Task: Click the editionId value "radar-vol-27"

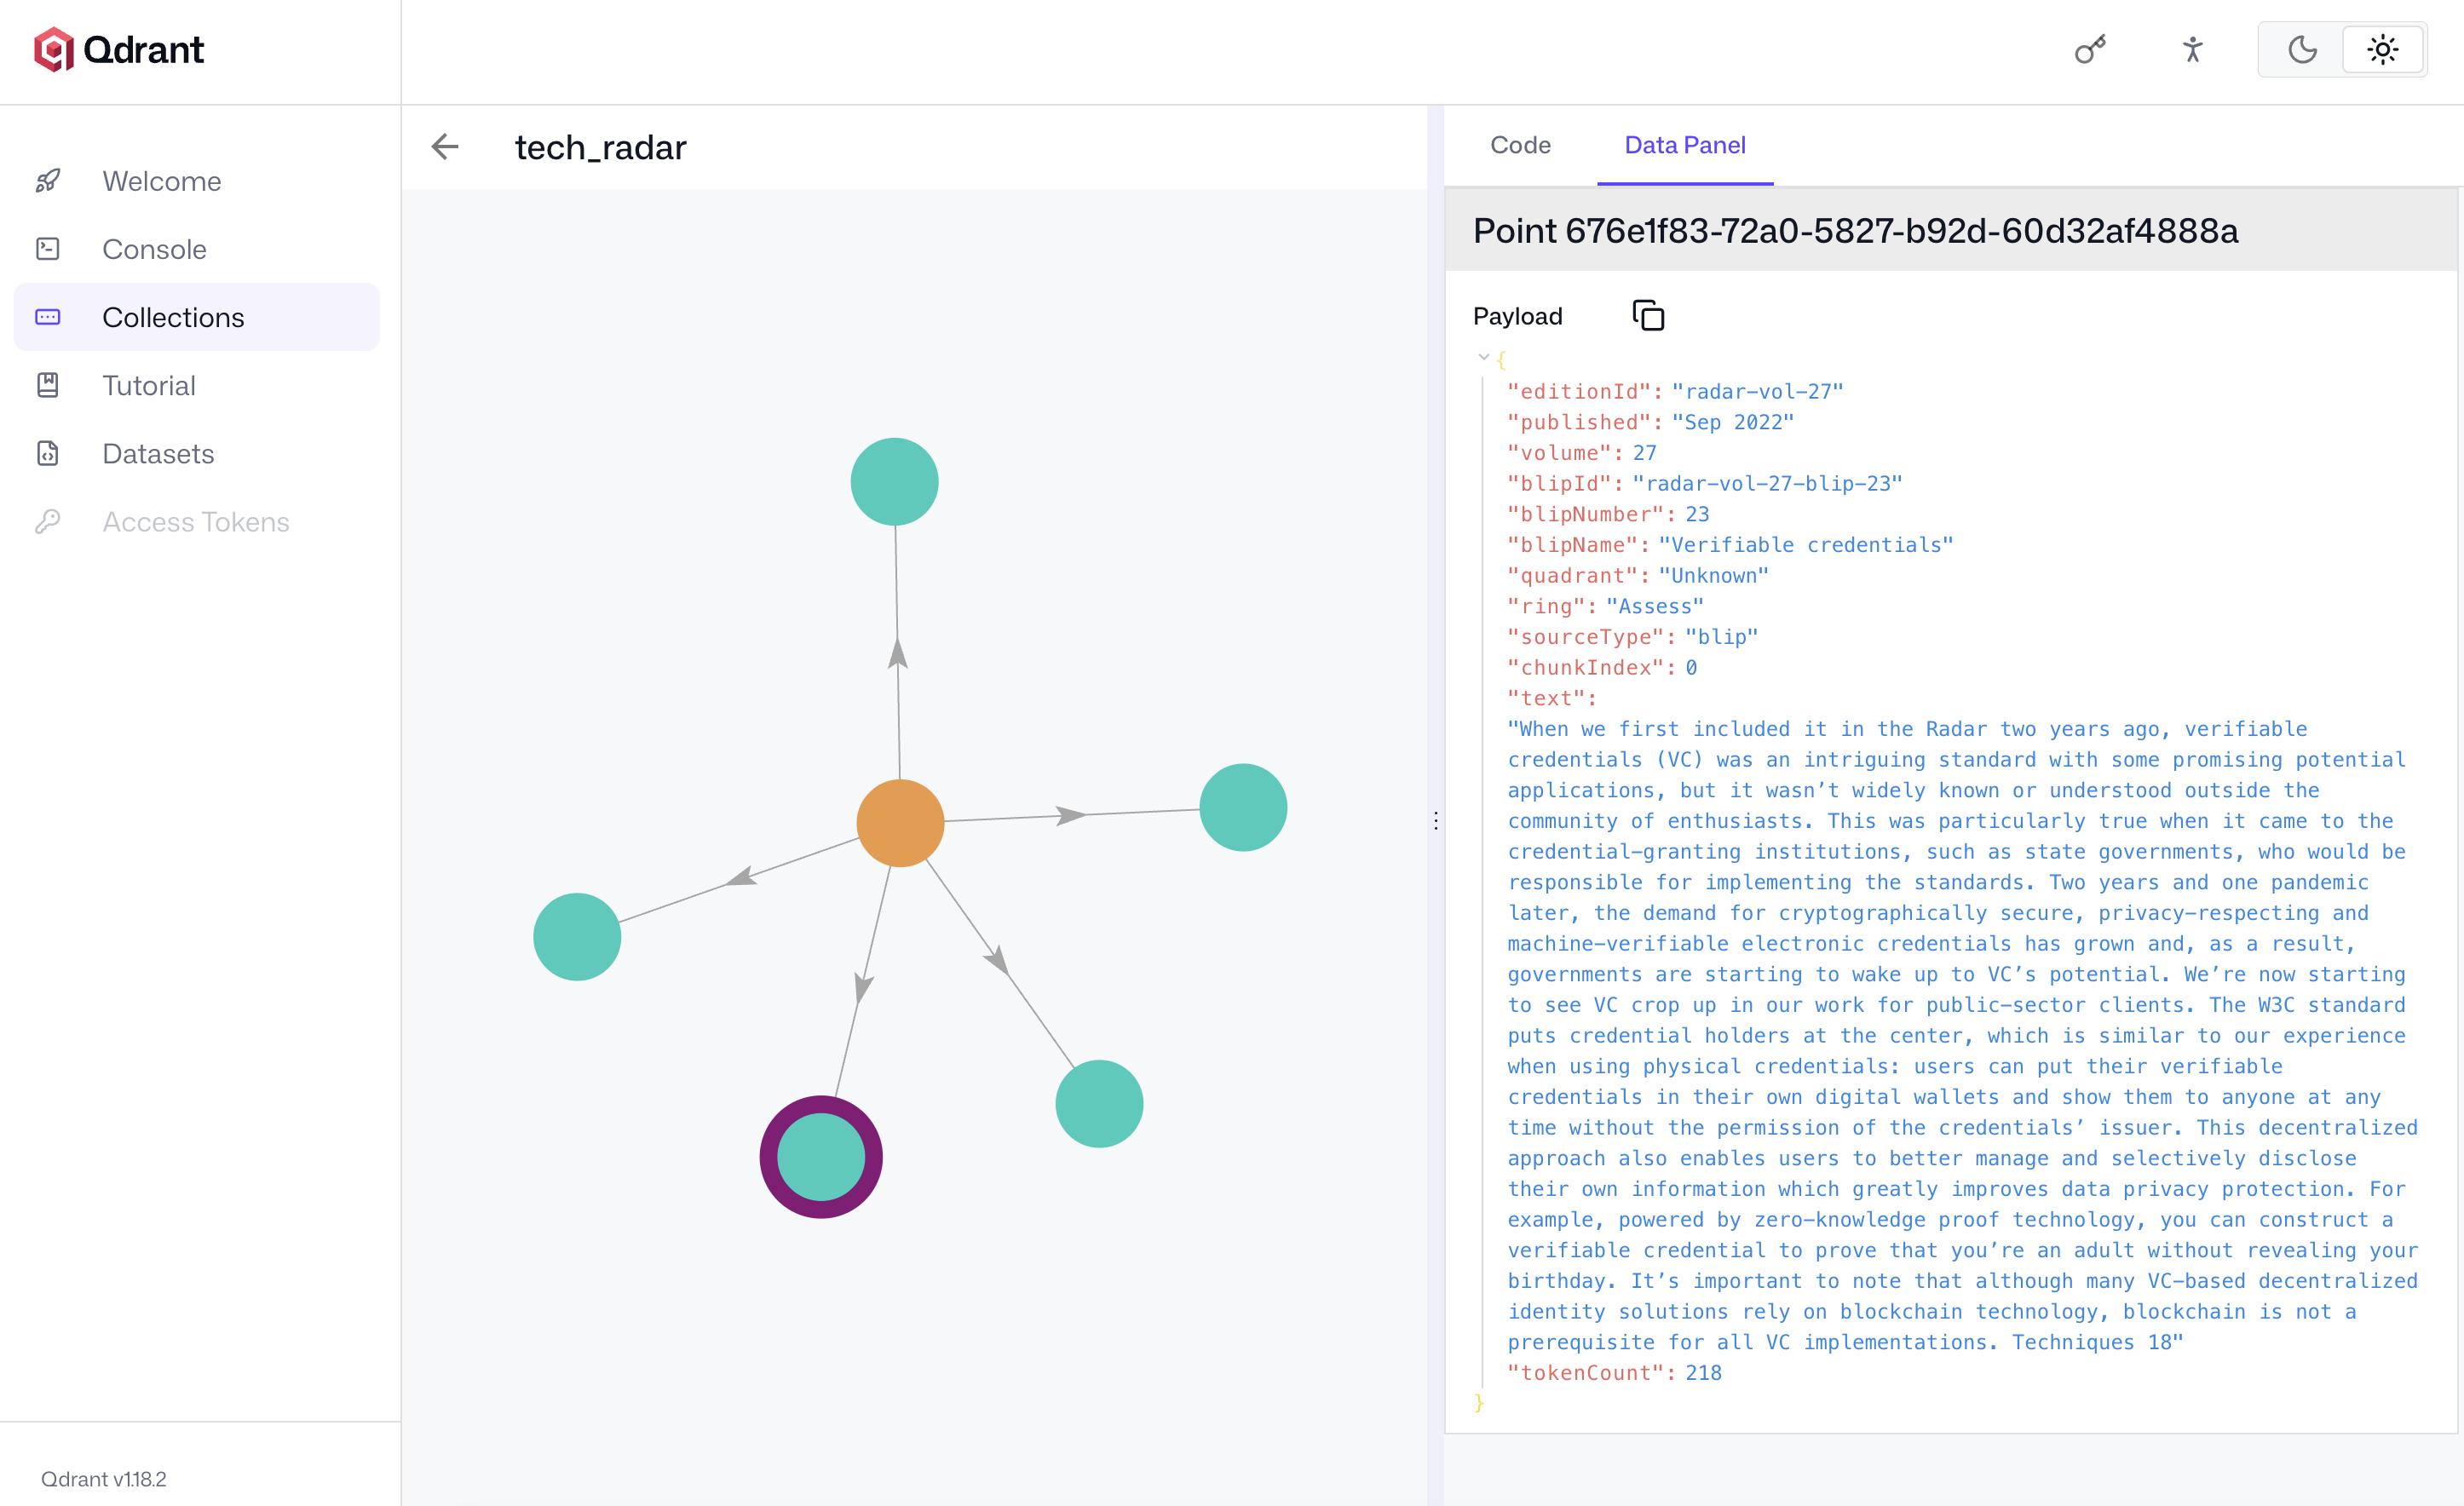Action: click(1757, 391)
